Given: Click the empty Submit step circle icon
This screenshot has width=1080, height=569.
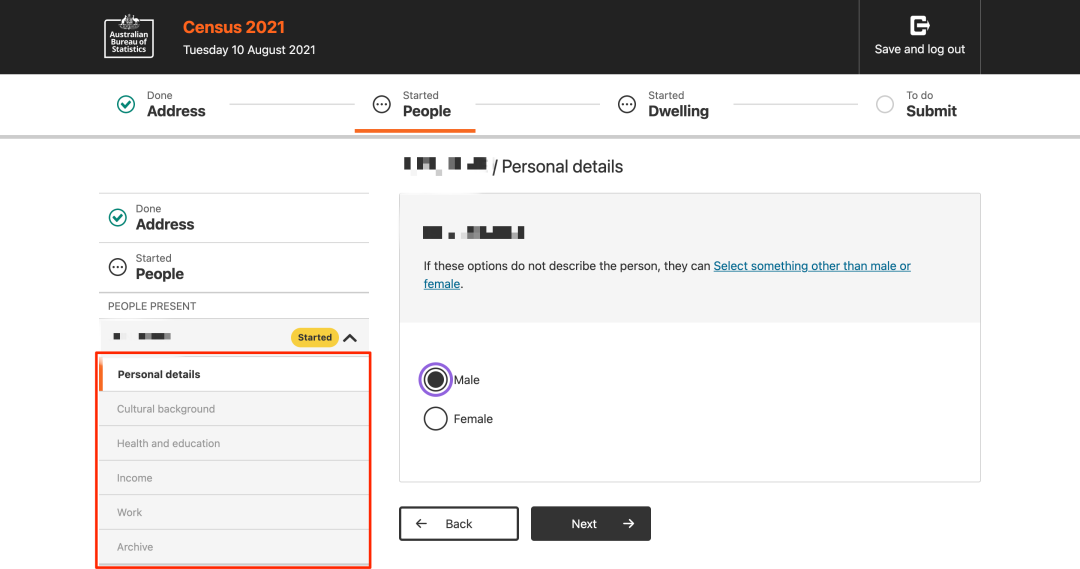Looking at the screenshot, I should (x=884, y=104).
